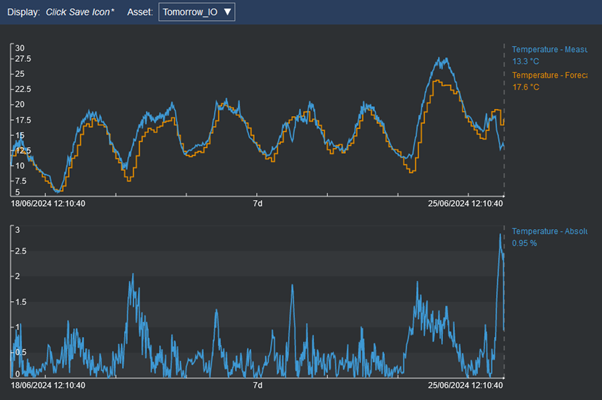Viewport: 602px width, 400px height.
Task: Click the tallest error spike in bottom chart
Action: point(500,235)
